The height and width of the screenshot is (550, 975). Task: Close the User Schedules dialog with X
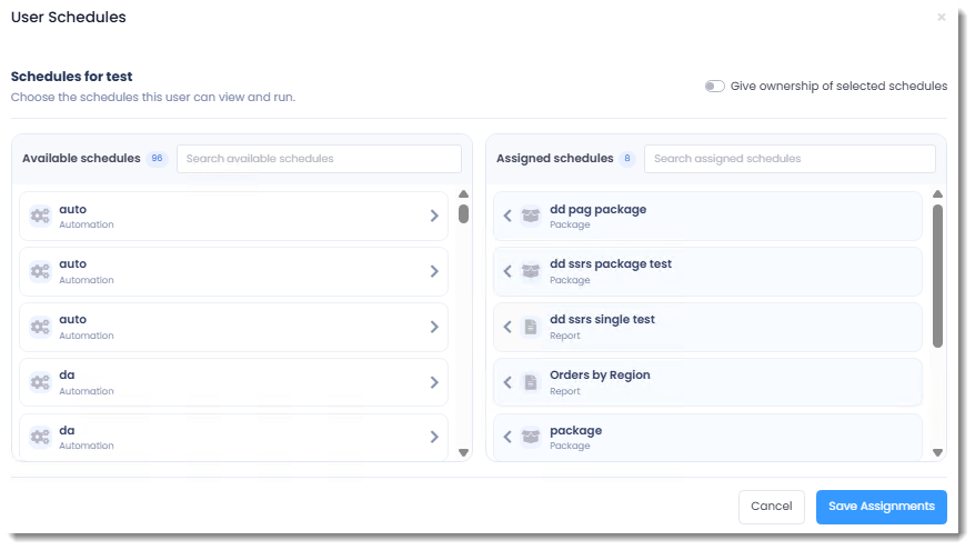(941, 17)
